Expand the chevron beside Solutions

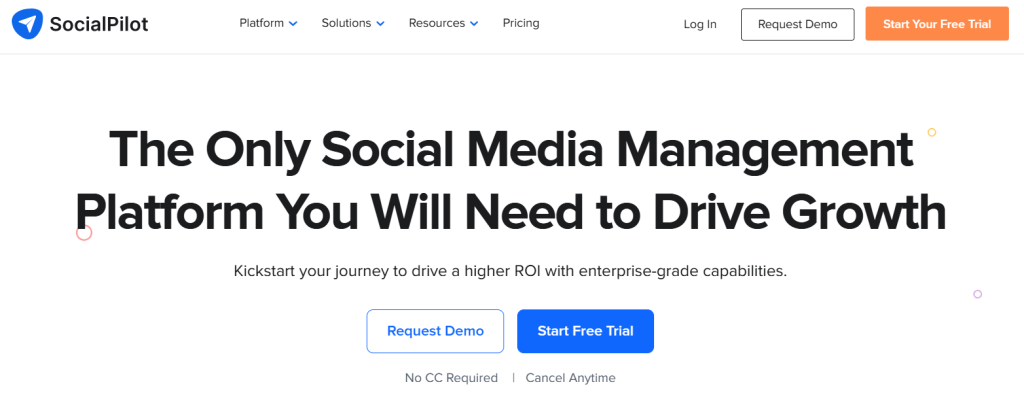[381, 24]
